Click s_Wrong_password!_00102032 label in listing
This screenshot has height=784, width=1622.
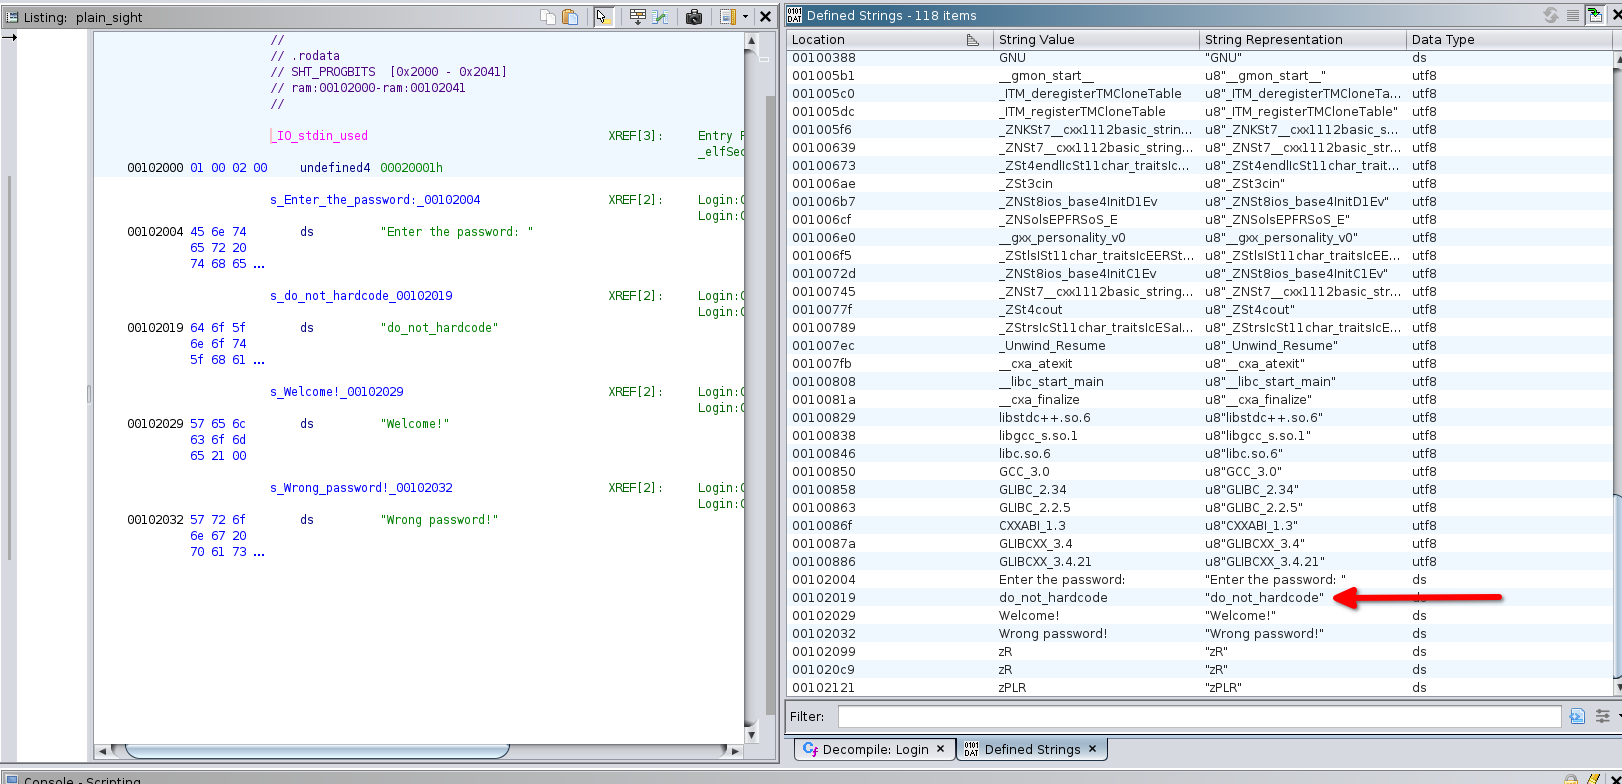click(361, 488)
